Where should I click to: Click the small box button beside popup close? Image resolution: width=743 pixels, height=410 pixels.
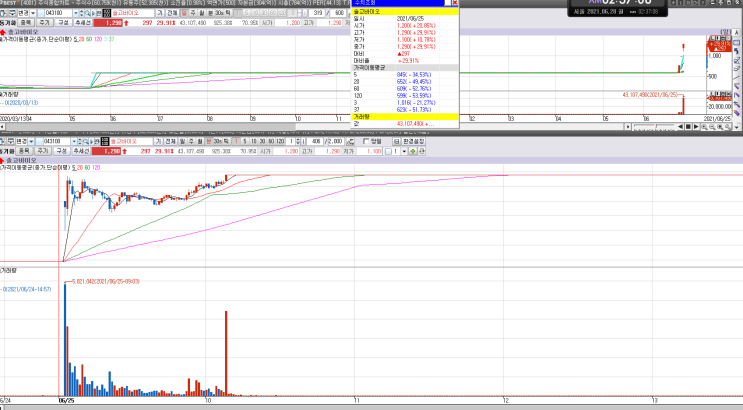[447, 2]
